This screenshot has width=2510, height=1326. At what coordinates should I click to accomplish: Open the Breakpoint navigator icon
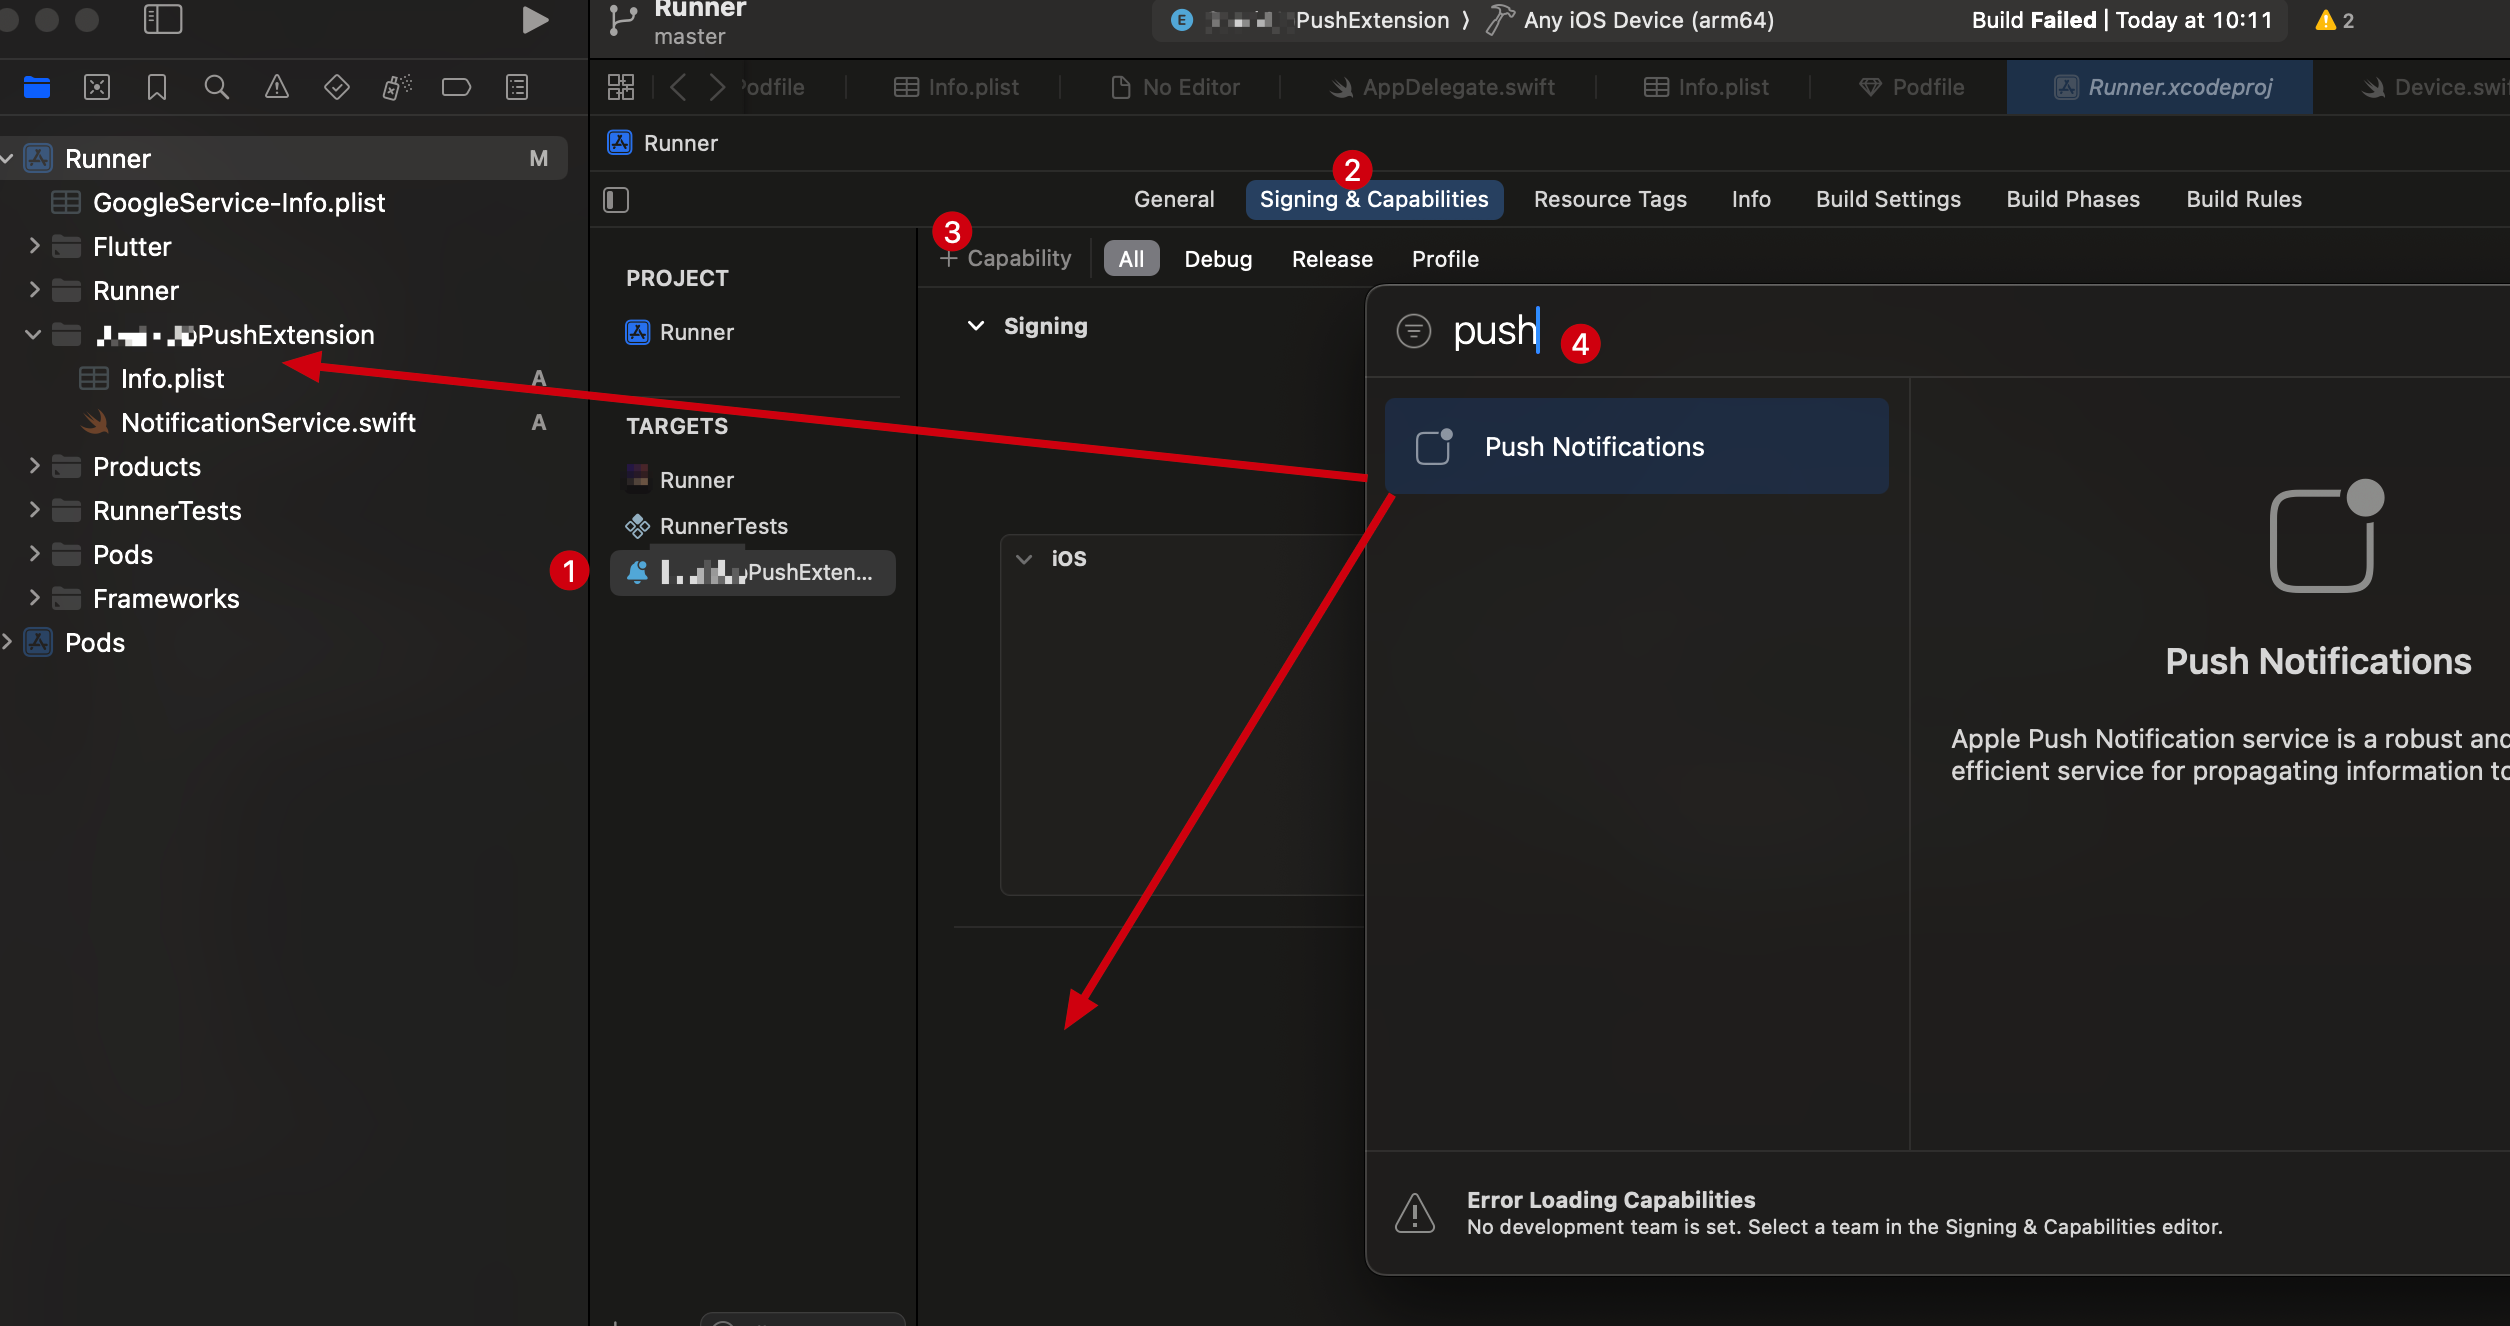coord(456,87)
